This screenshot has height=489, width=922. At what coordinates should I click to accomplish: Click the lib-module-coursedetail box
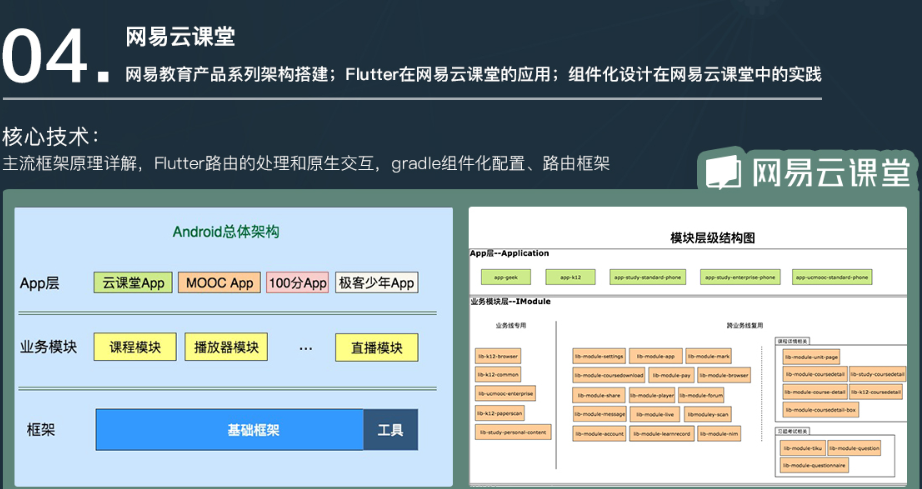814,374
